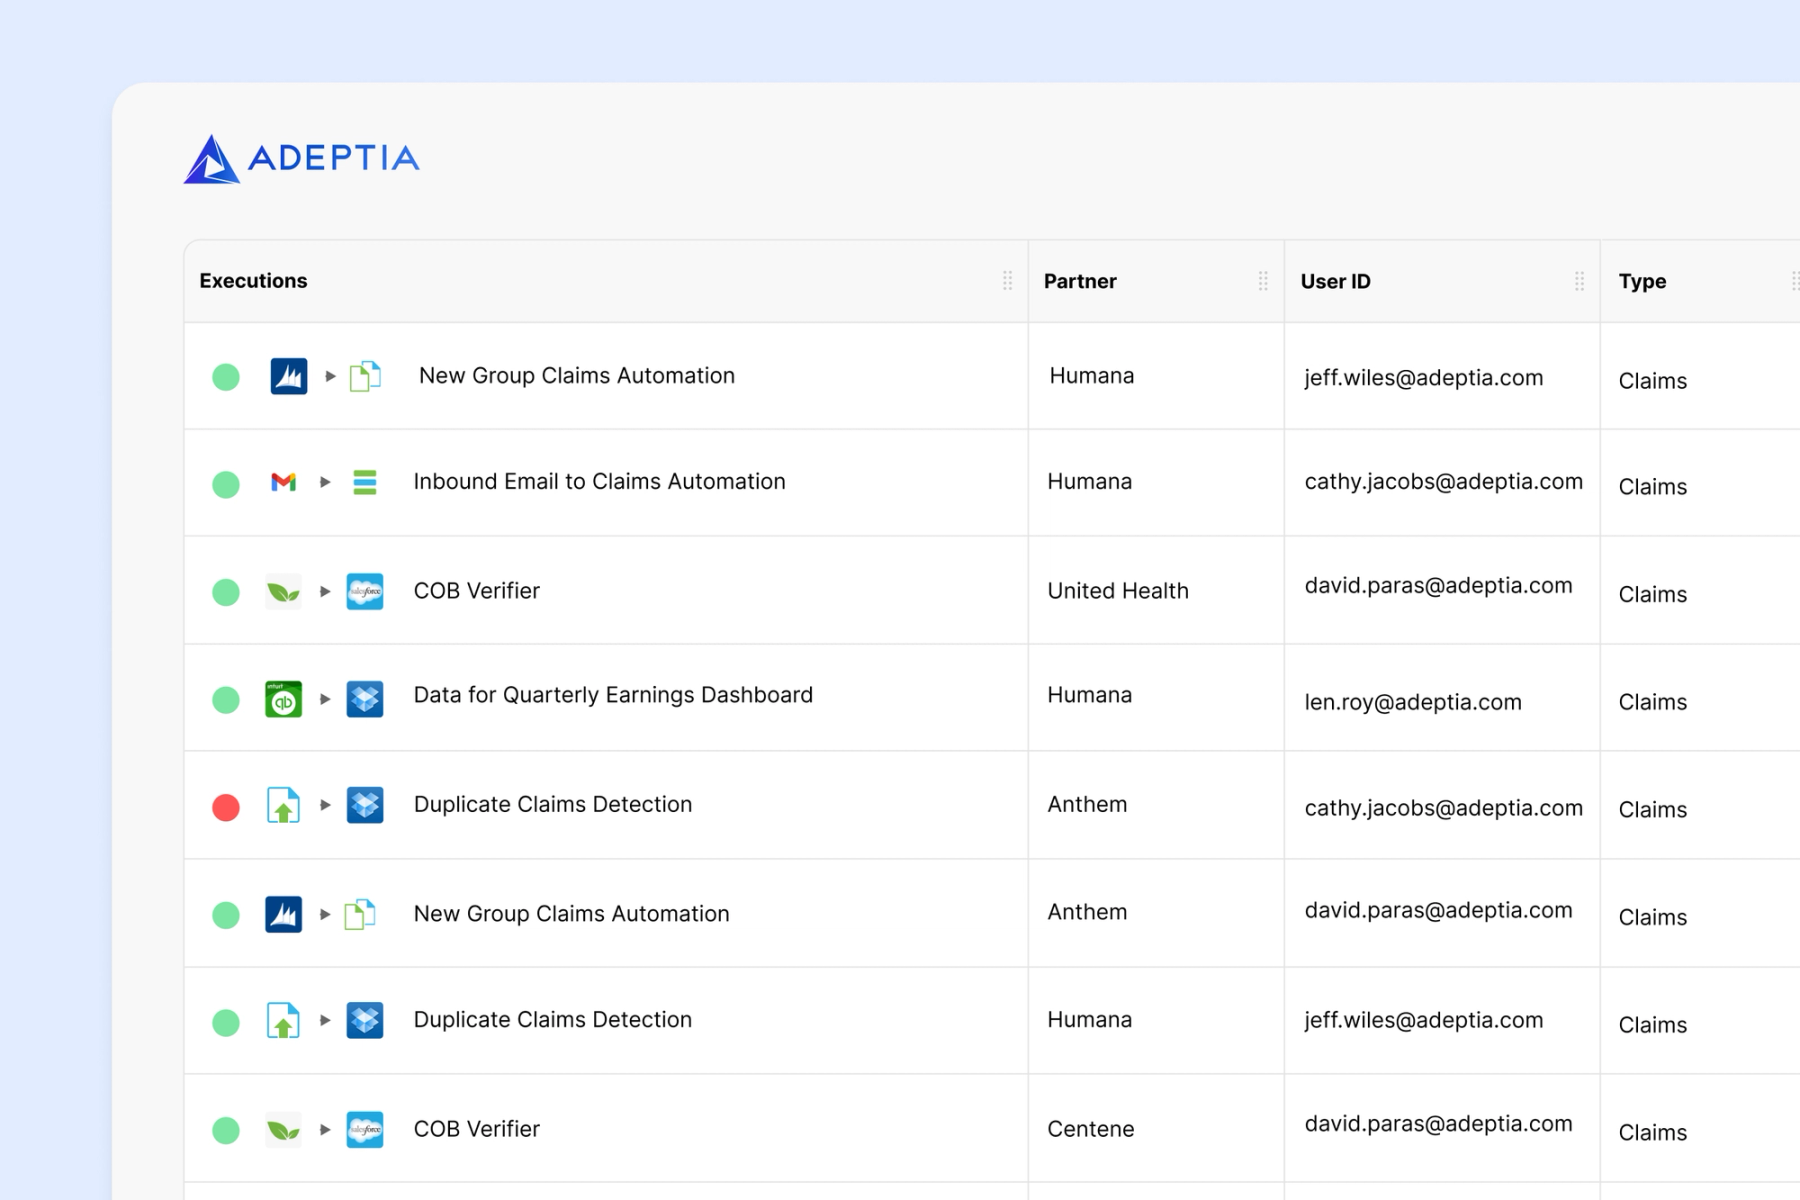Open Data for Quarterly Earnings Dashboard execution
The width and height of the screenshot is (1800, 1200).
click(613, 695)
